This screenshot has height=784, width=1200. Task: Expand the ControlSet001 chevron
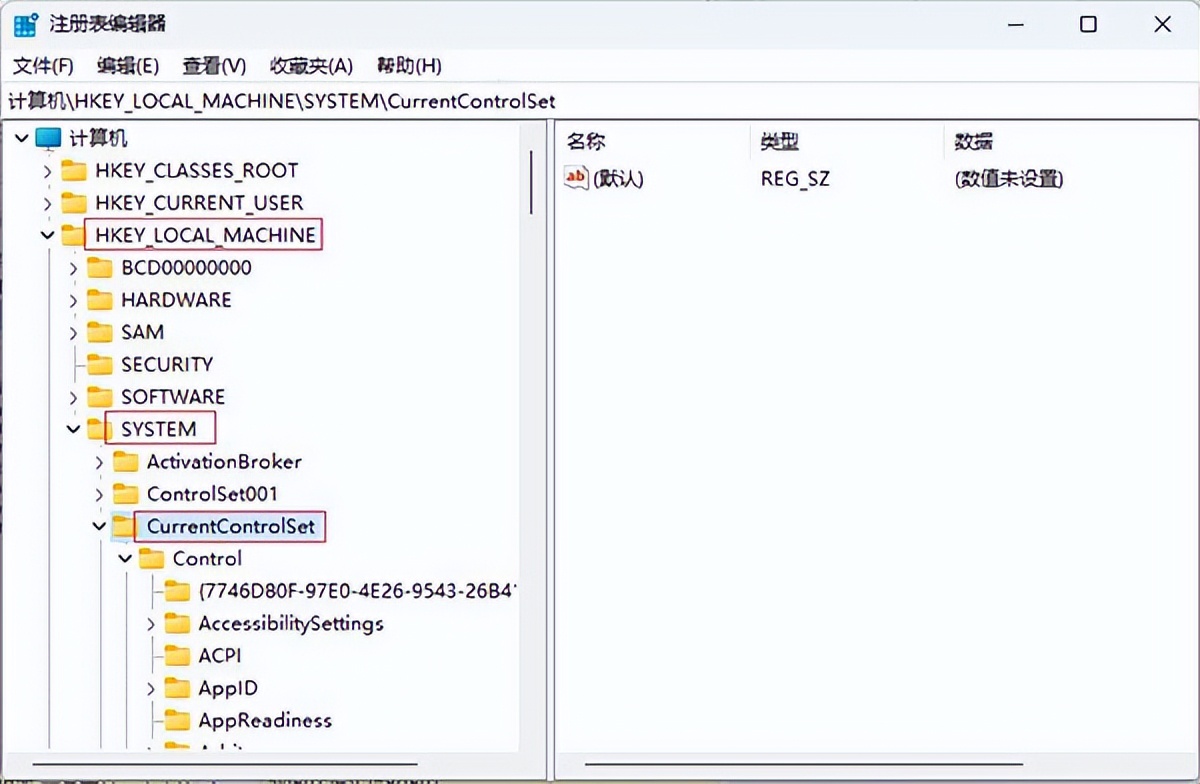99,494
